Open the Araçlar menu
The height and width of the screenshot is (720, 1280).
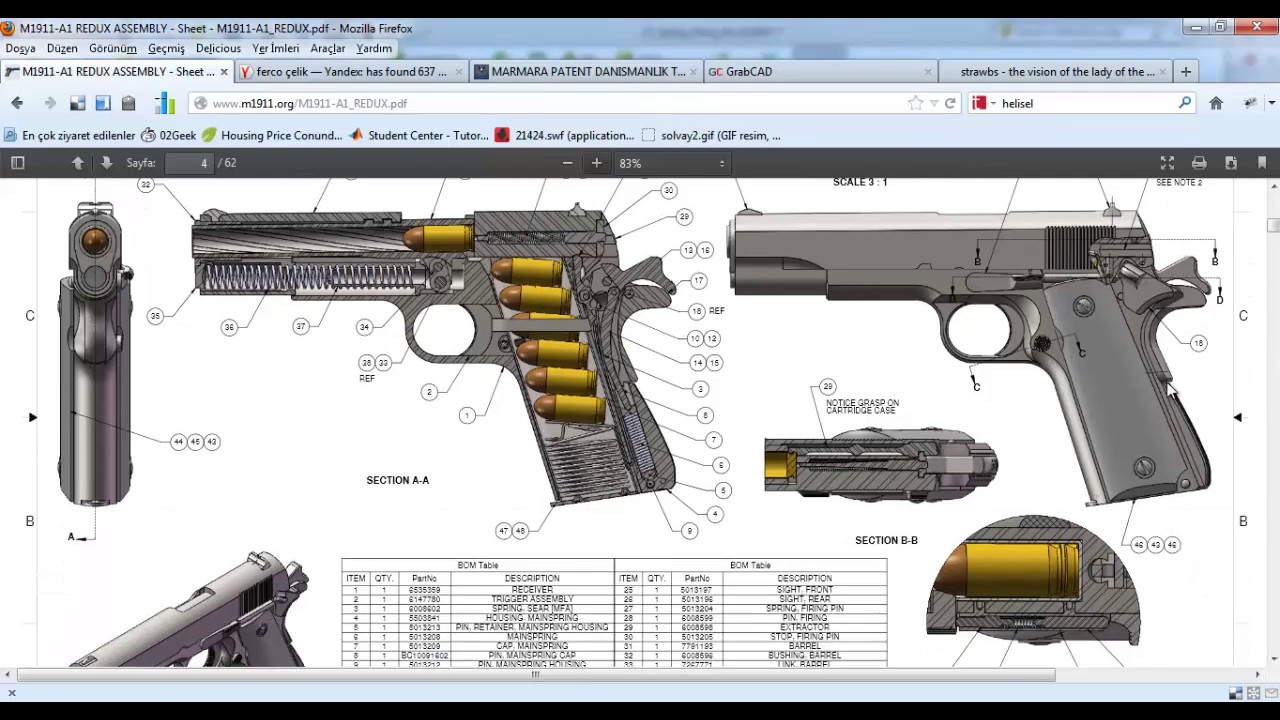pos(327,48)
